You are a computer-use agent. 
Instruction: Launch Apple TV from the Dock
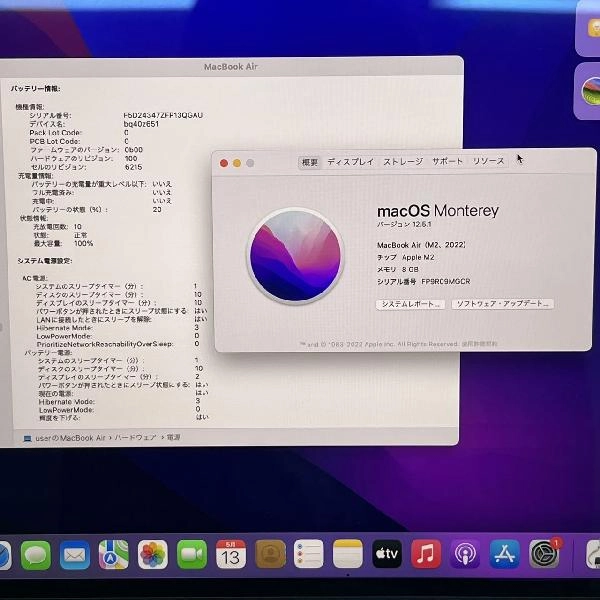click(x=387, y=554)
